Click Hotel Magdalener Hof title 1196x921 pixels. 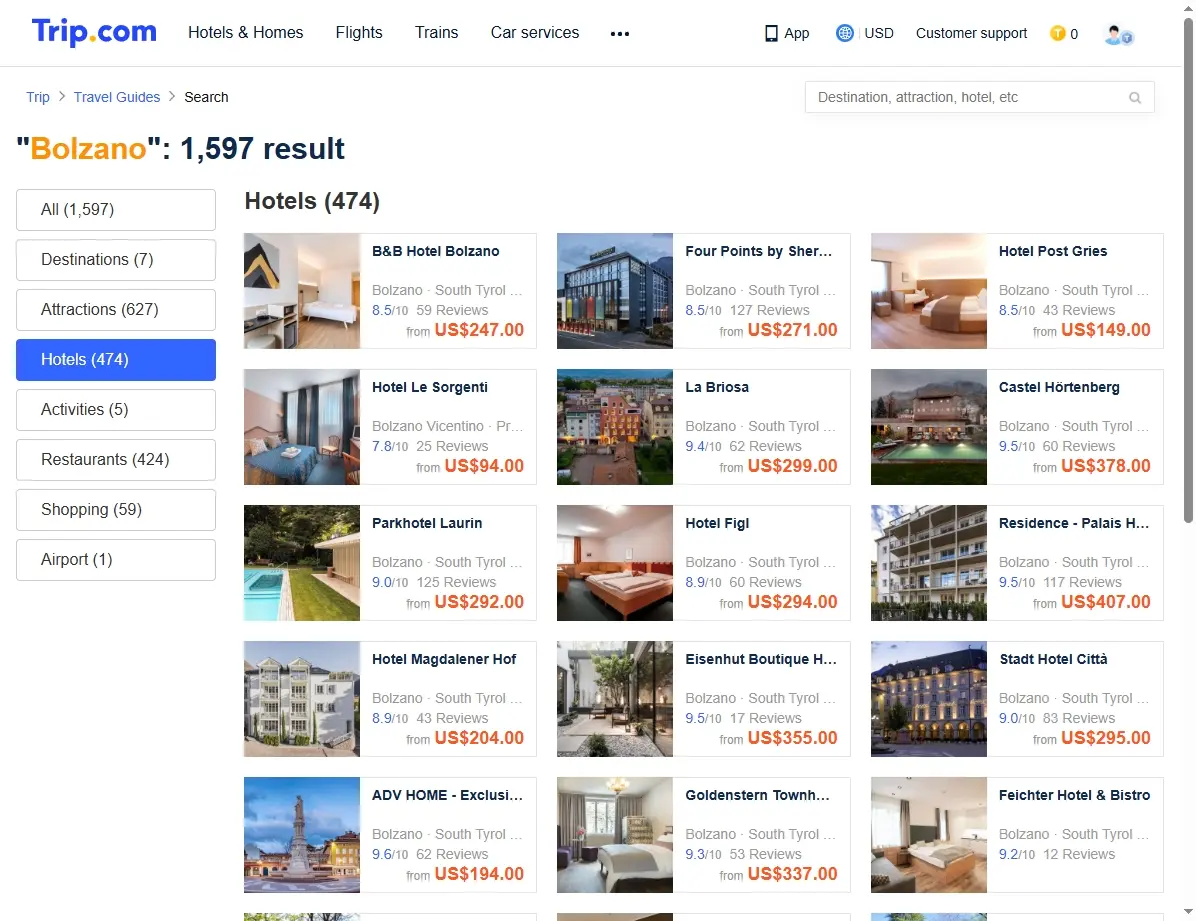[x=444, y=659]
